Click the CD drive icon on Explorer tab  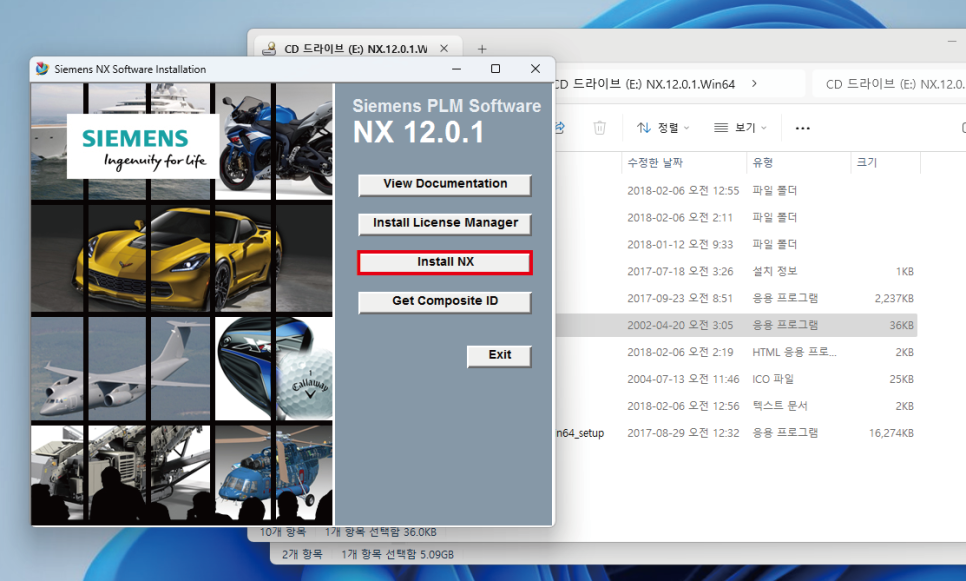269,49
